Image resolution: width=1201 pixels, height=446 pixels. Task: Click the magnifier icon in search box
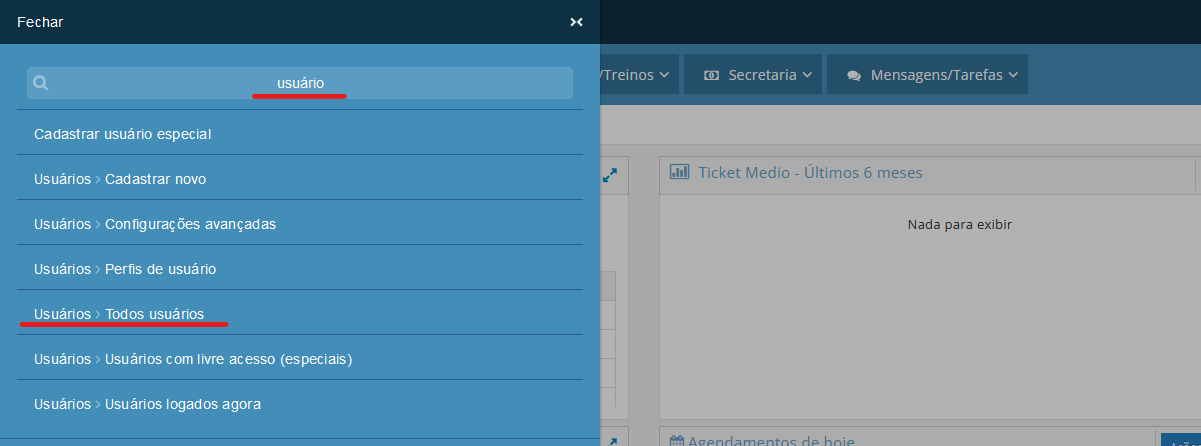[41, 84]
